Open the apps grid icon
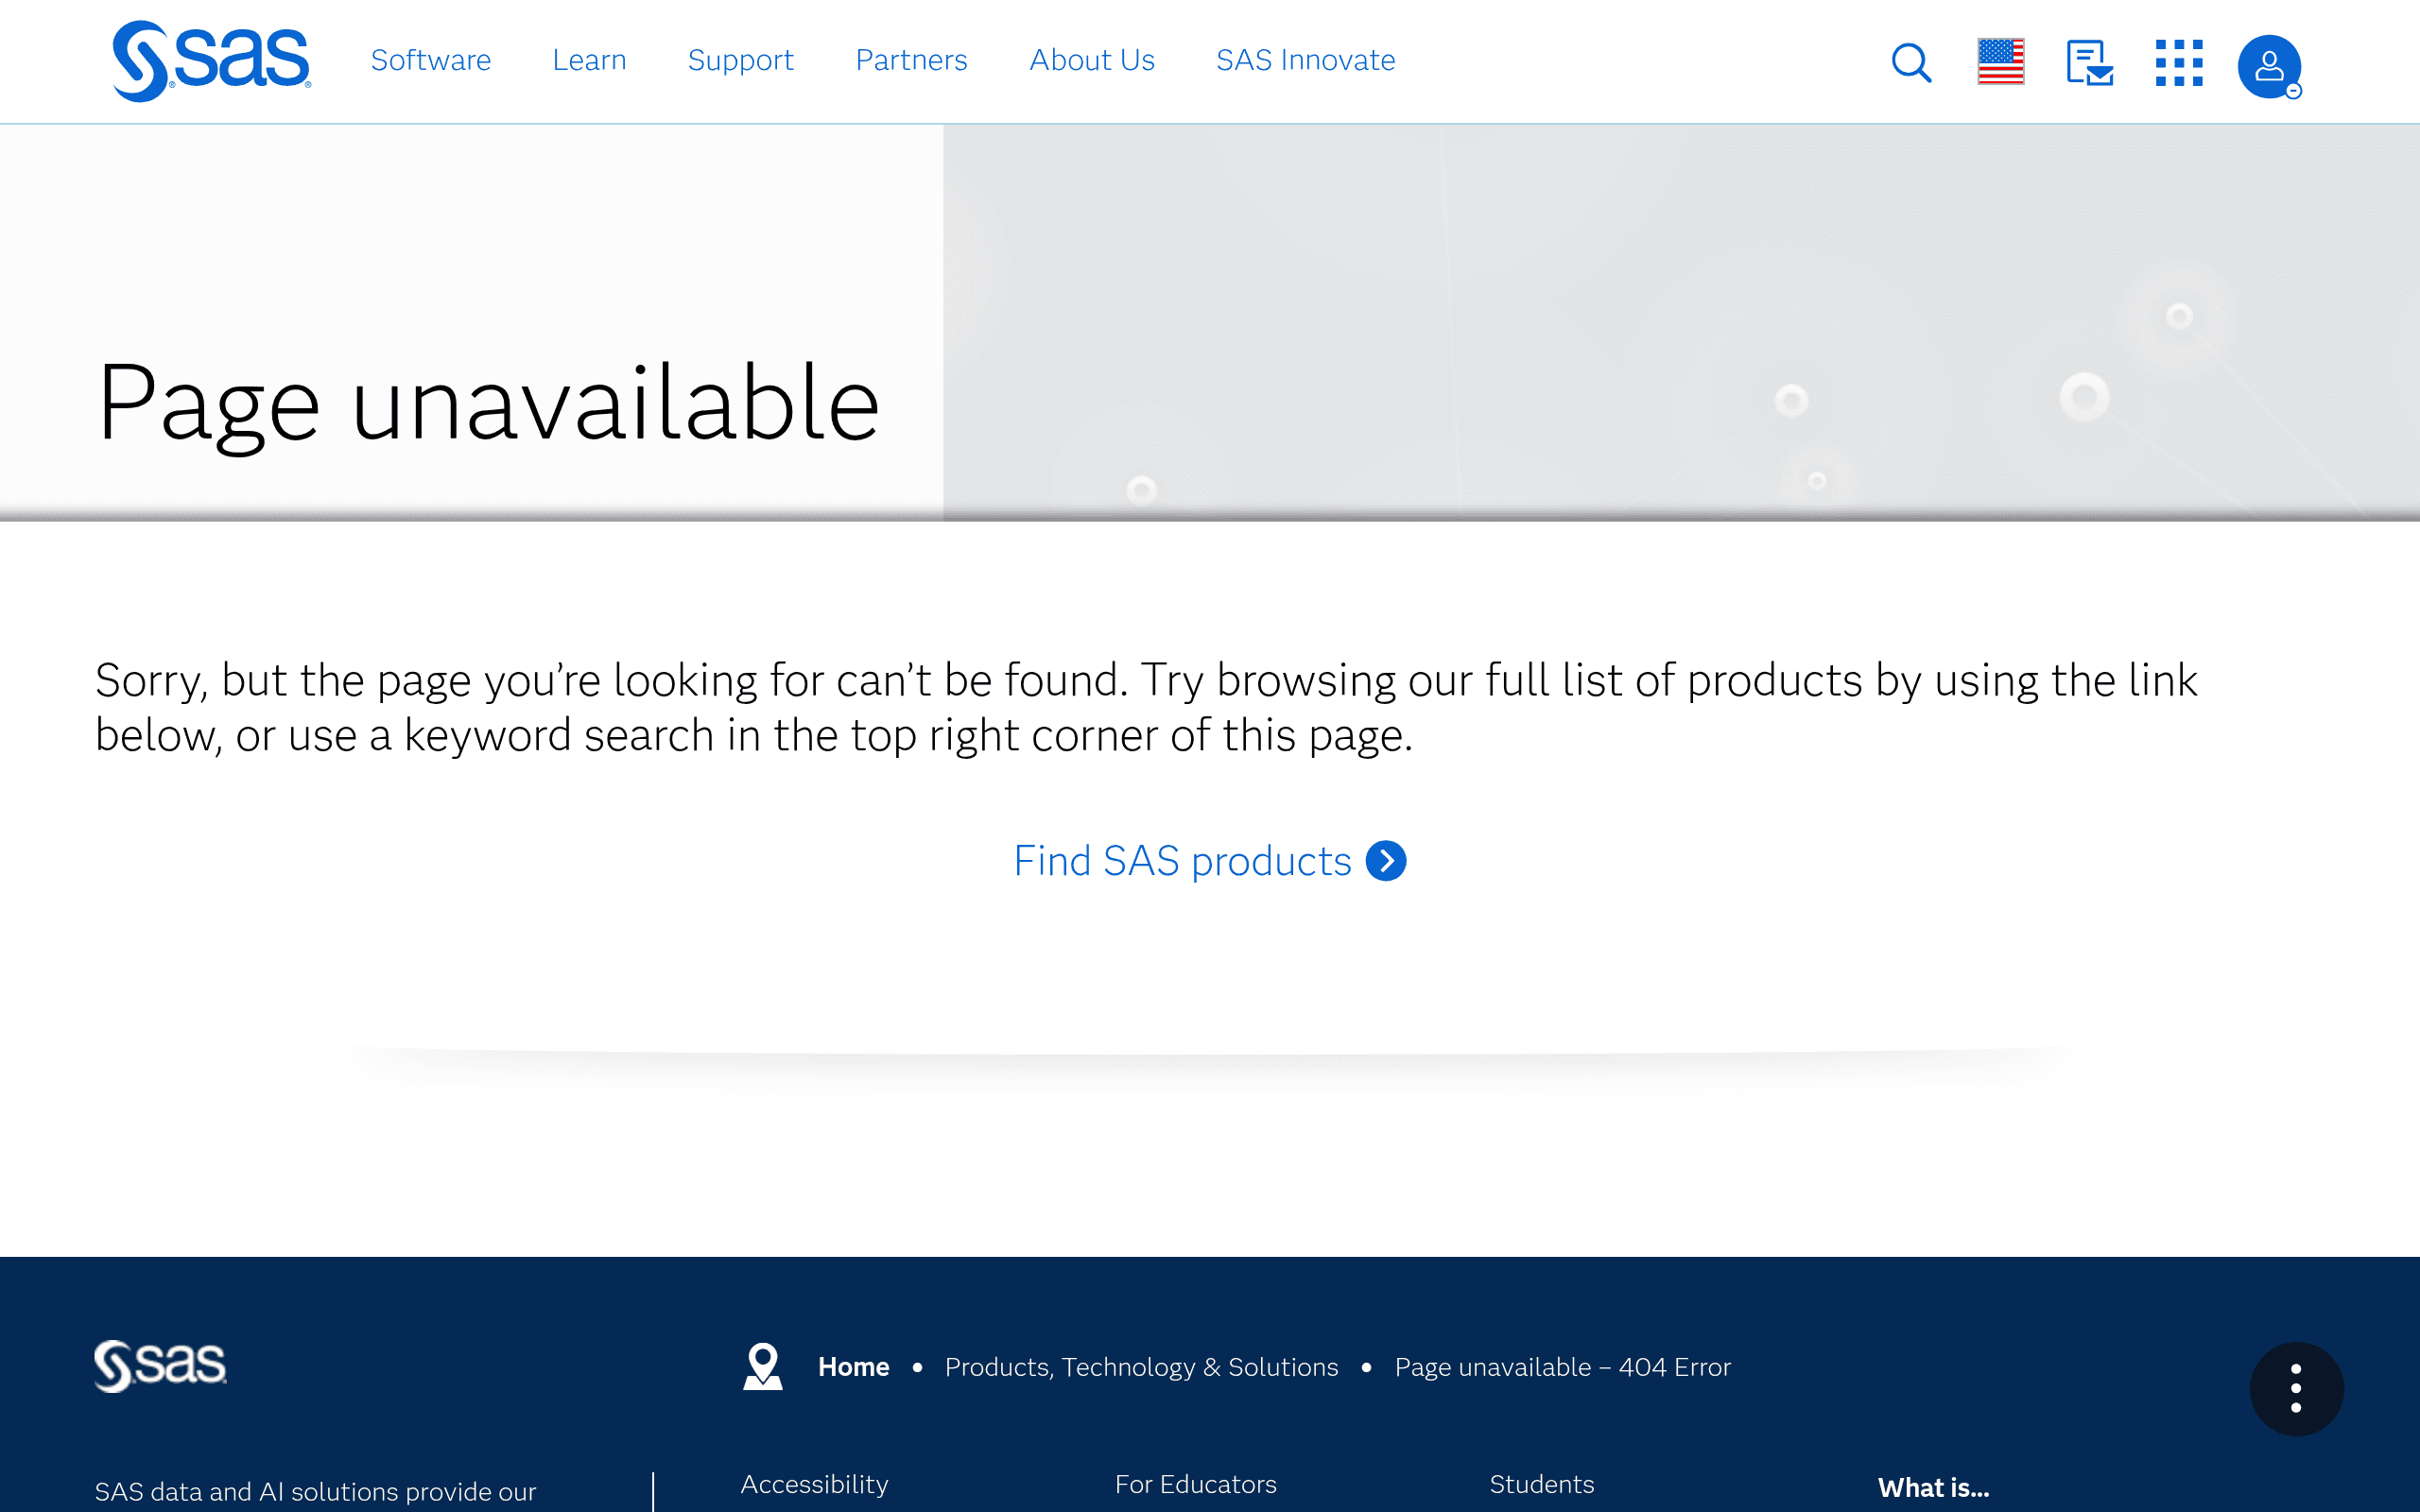 2179,63
